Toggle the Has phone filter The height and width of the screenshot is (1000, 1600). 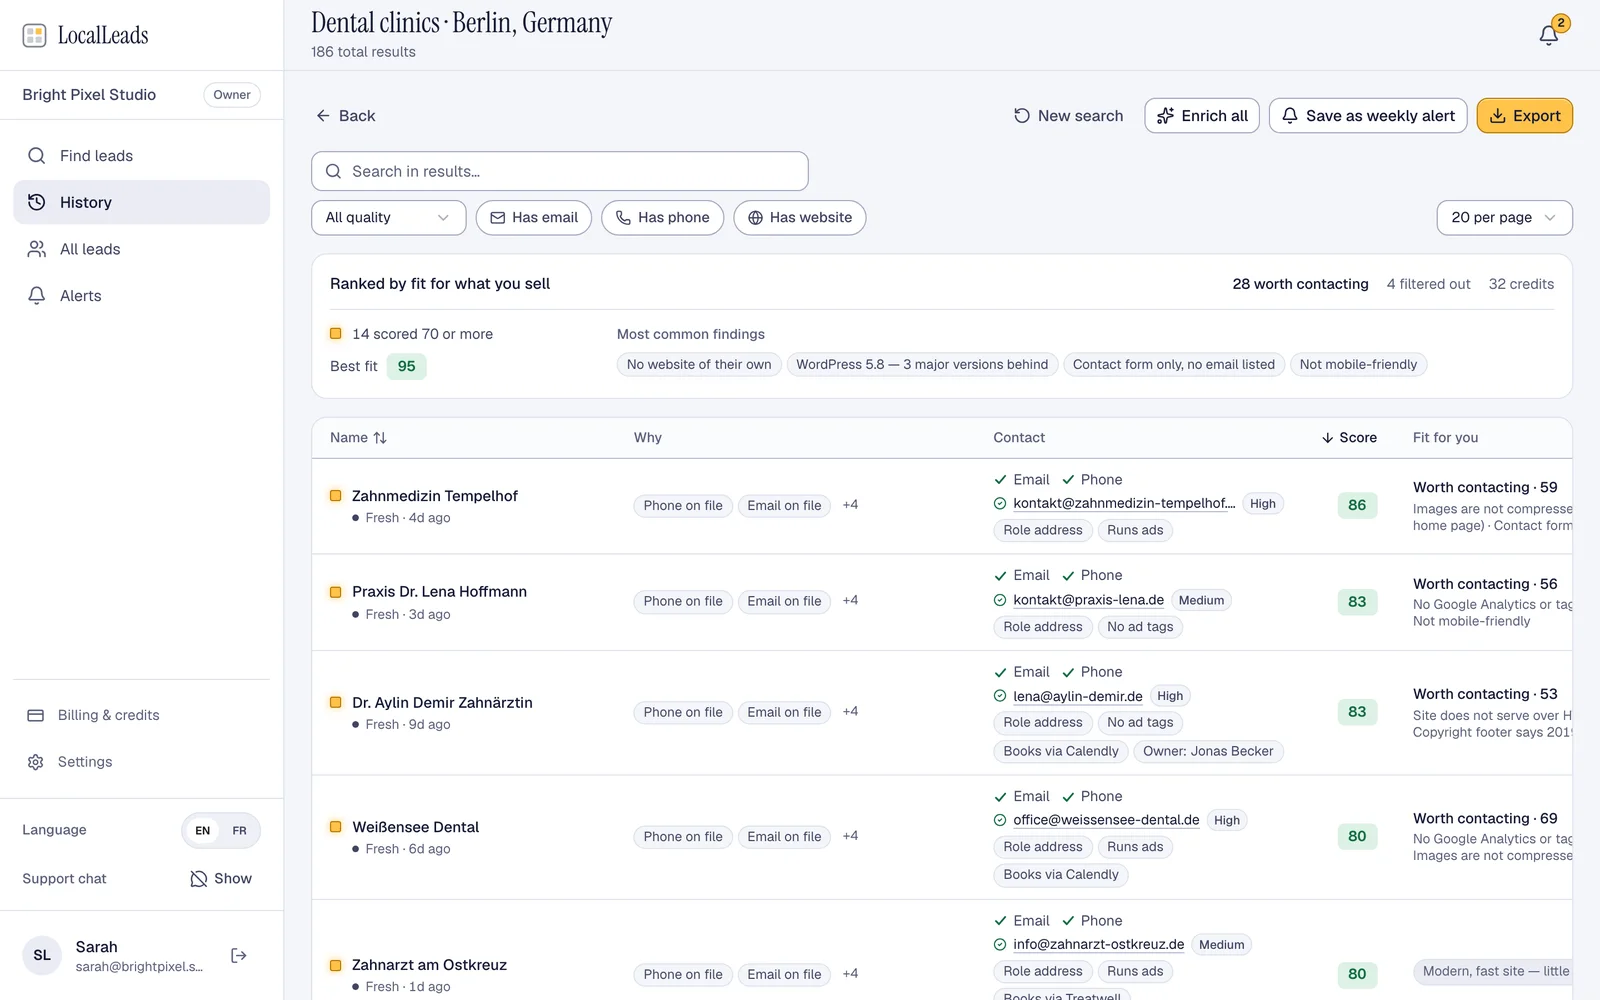point(663,218)
